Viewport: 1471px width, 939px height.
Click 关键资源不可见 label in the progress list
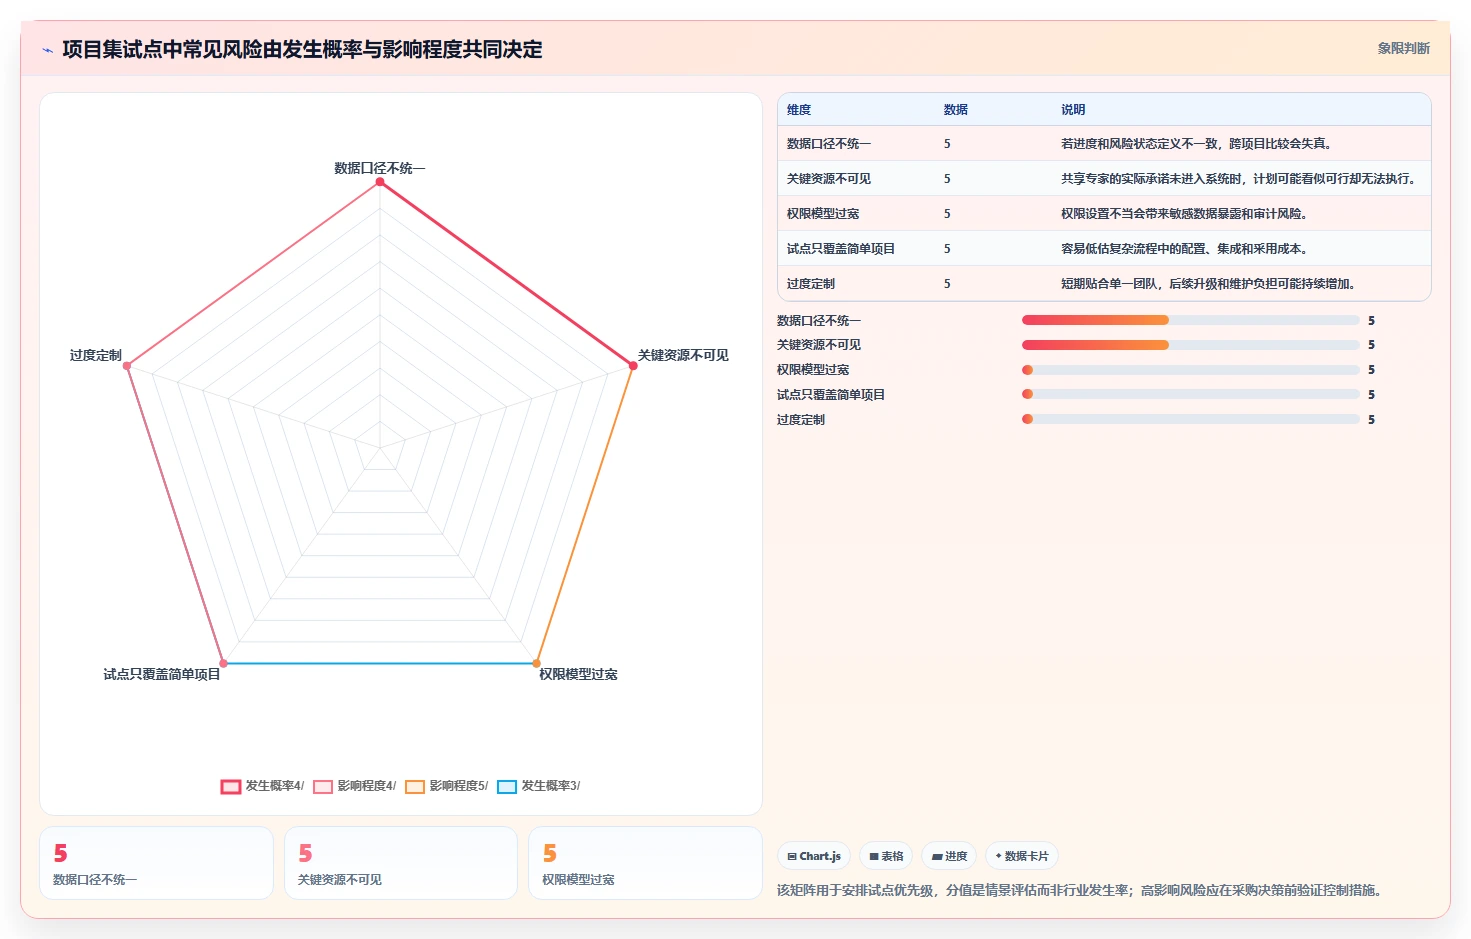pos(819,345)
